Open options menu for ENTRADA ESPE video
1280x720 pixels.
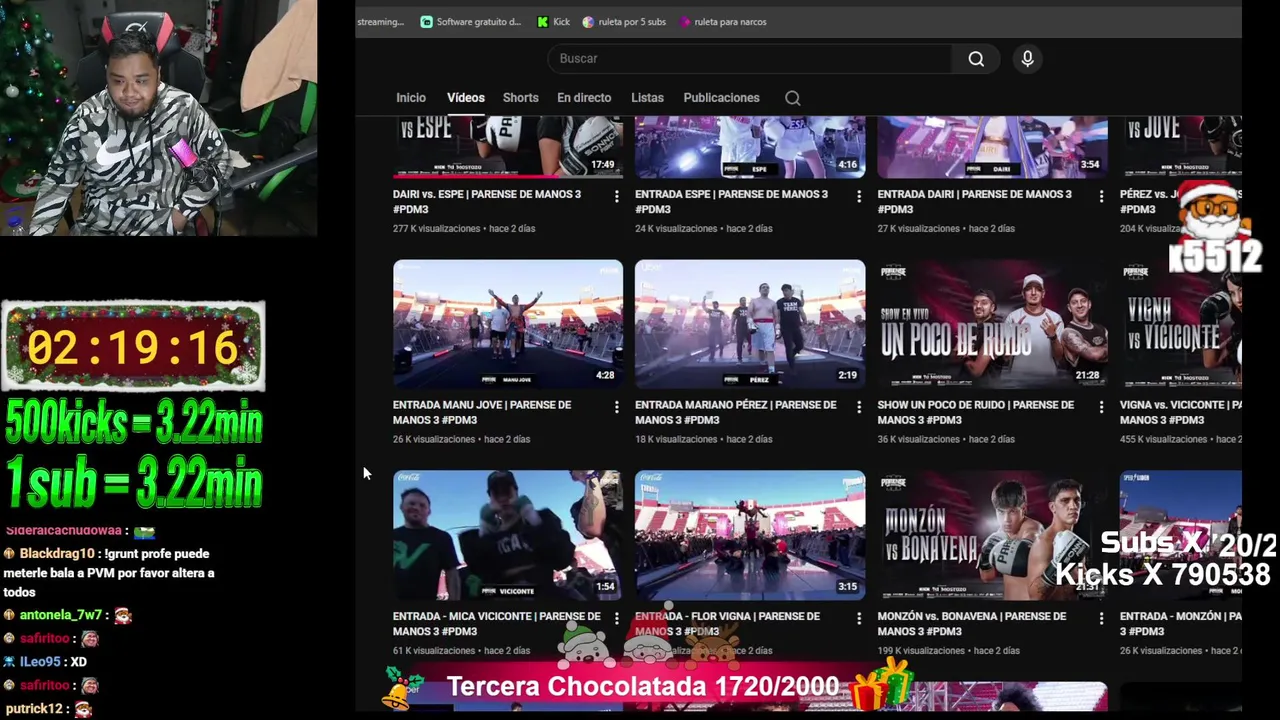pyautogui.click(x=858, y=197)
